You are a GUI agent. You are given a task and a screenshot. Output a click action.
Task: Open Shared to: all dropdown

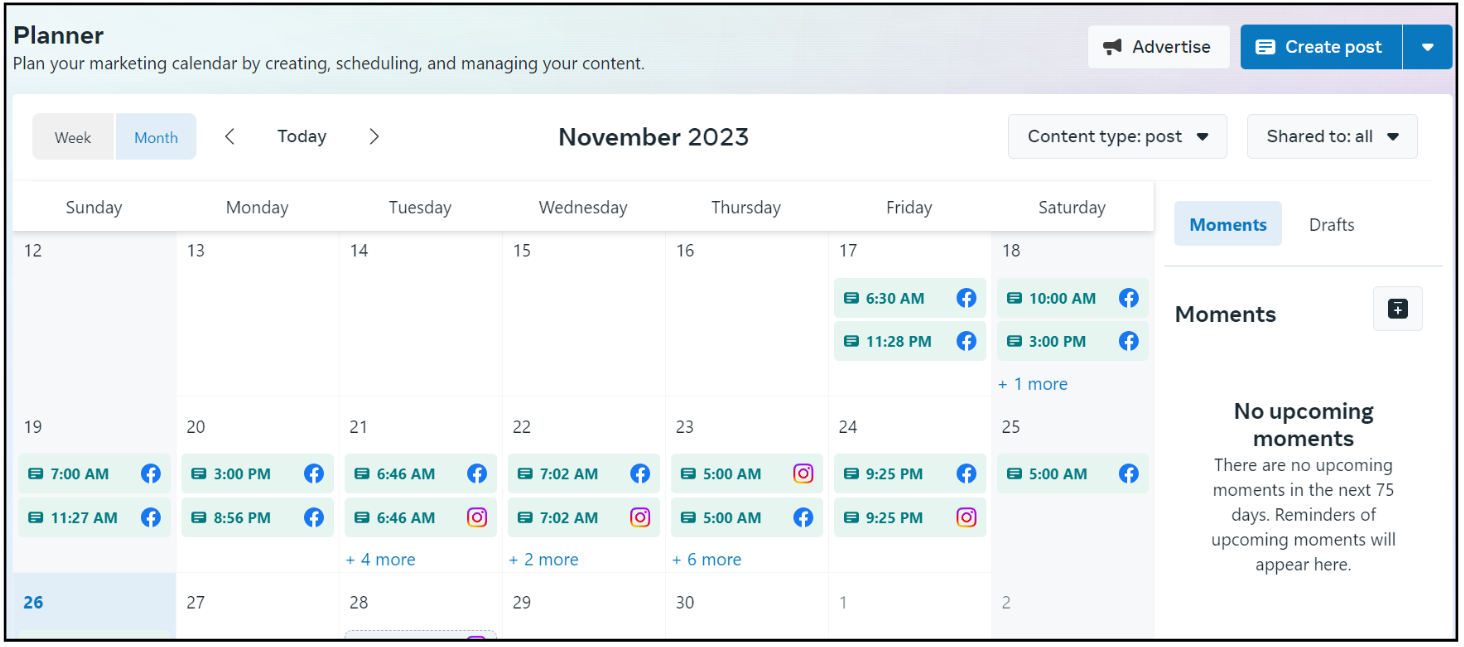click(x=1331, y=137)
